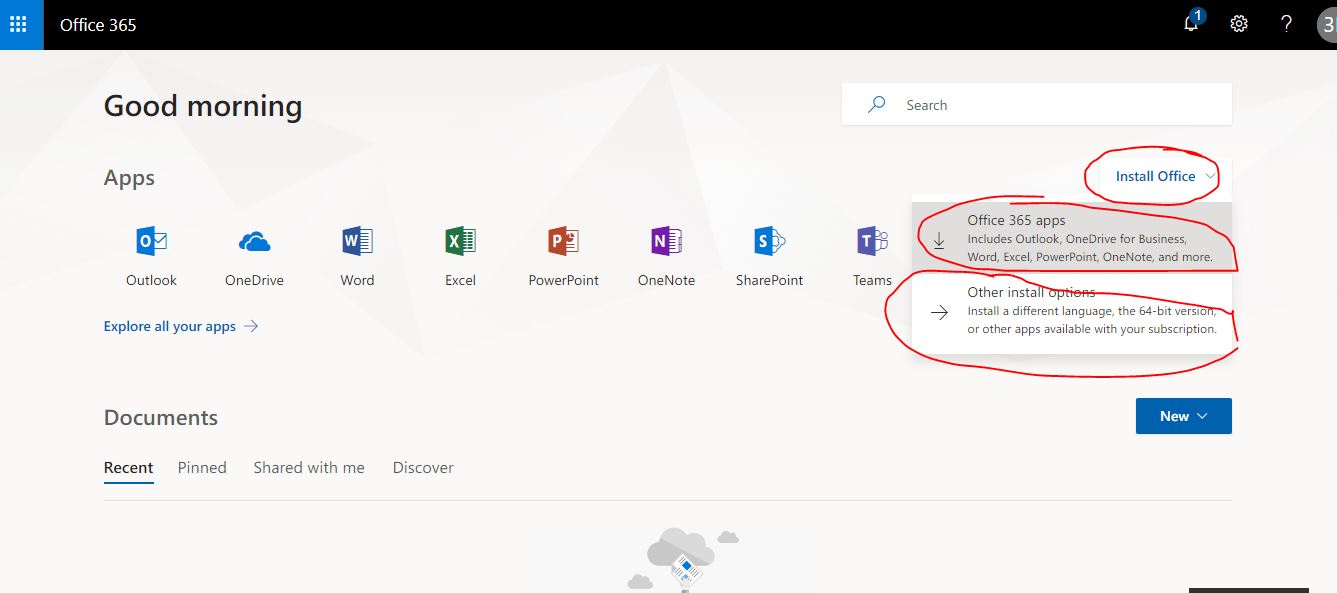Follow the Explore all your apps link
1337x593 pixels.
[181, 326]
